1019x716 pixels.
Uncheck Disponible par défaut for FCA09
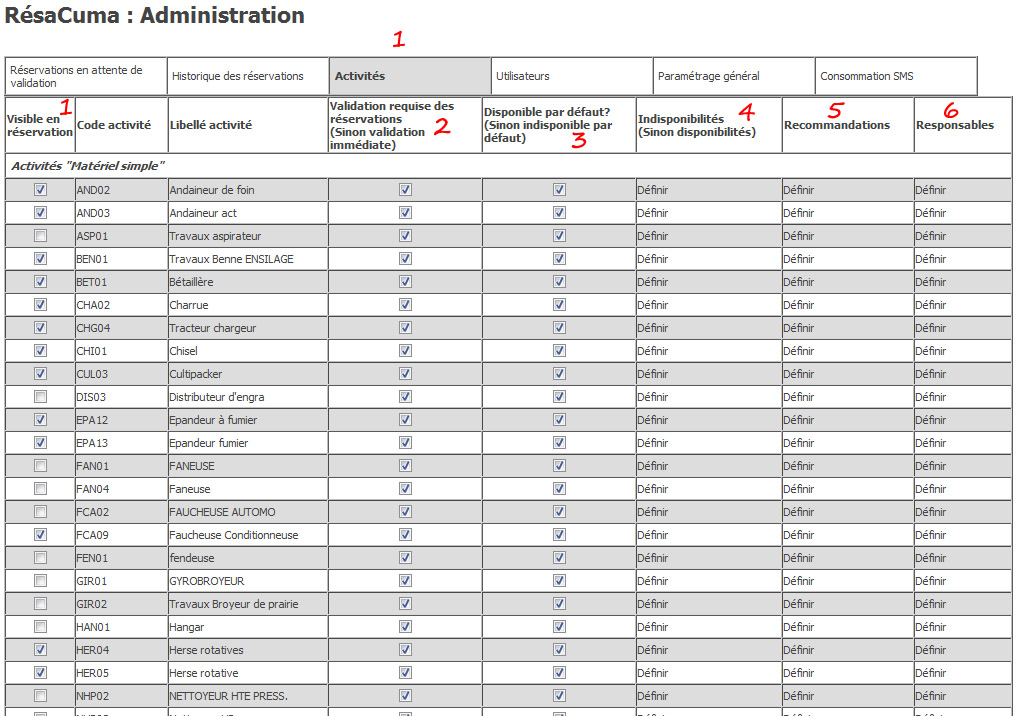point(559,535)
